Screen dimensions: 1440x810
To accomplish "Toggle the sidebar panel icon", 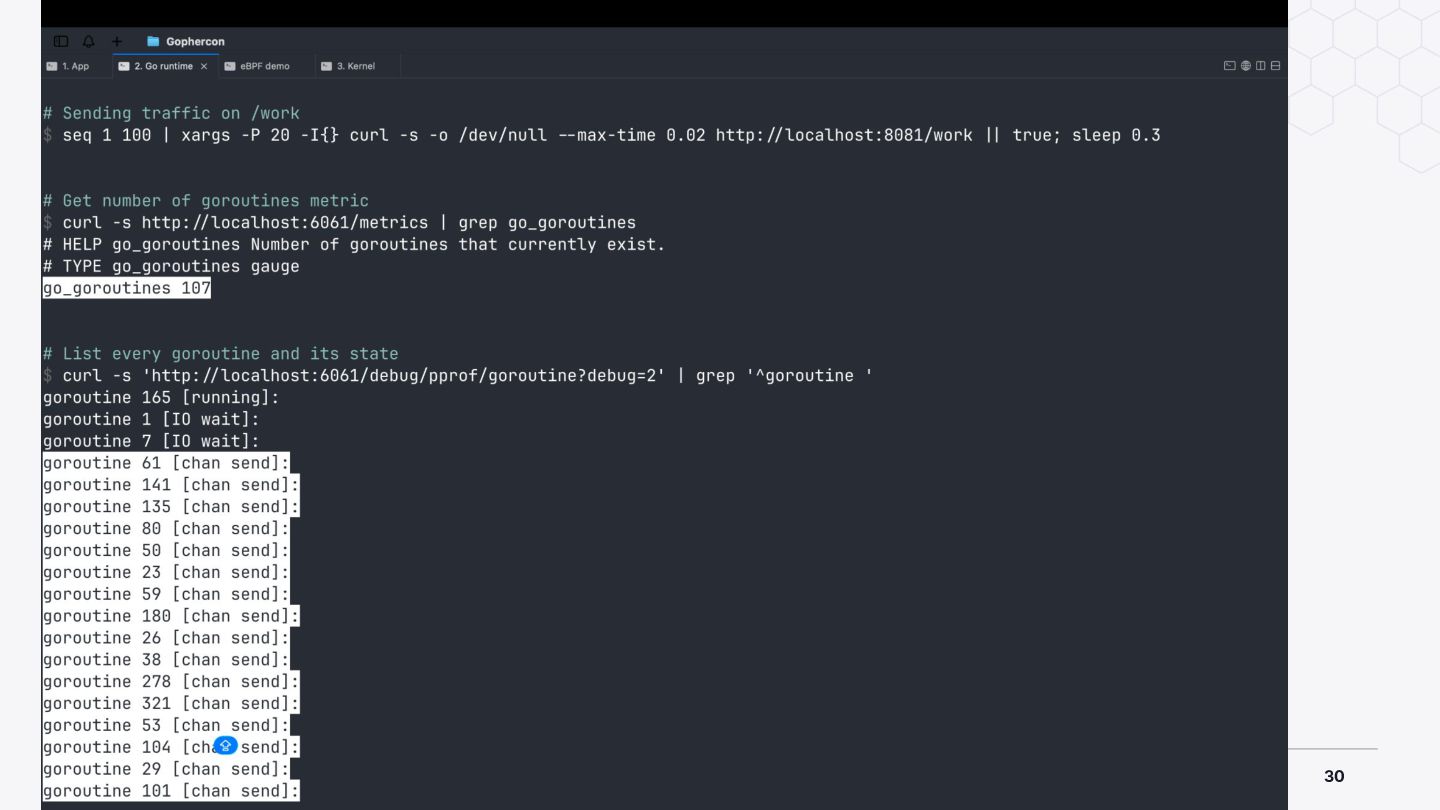I will [61, 41].
